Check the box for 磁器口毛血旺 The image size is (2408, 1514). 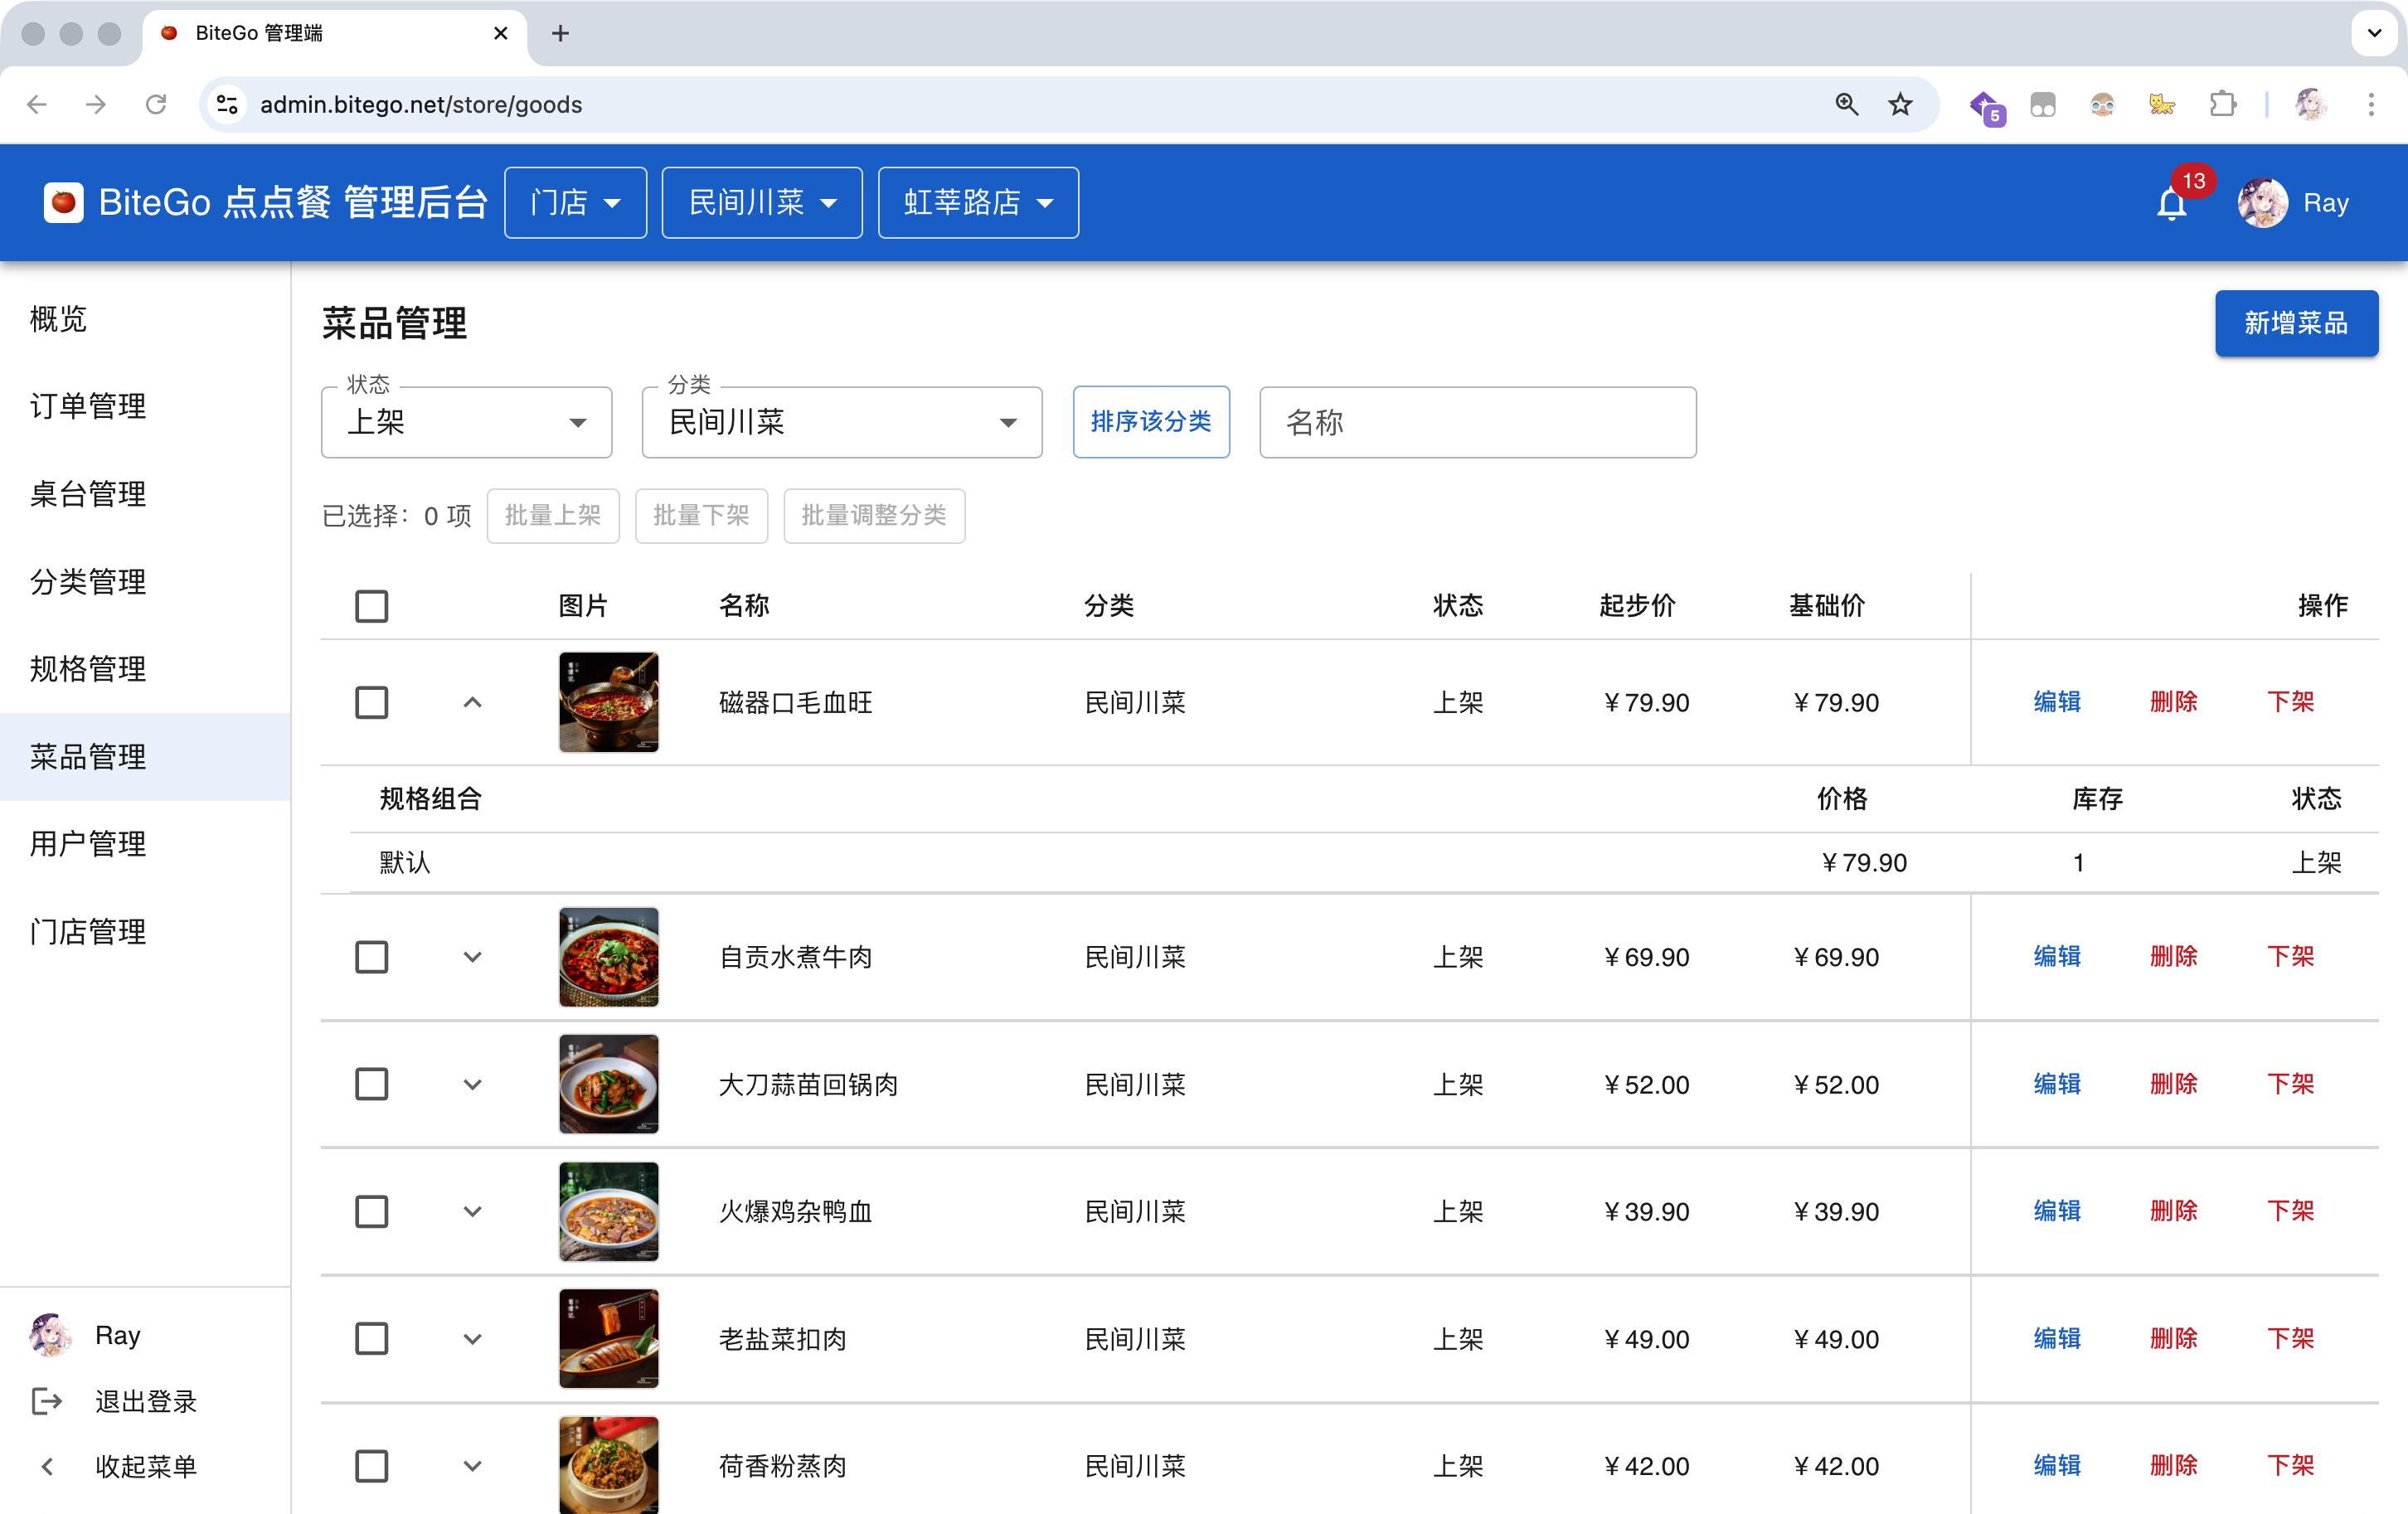371,702
